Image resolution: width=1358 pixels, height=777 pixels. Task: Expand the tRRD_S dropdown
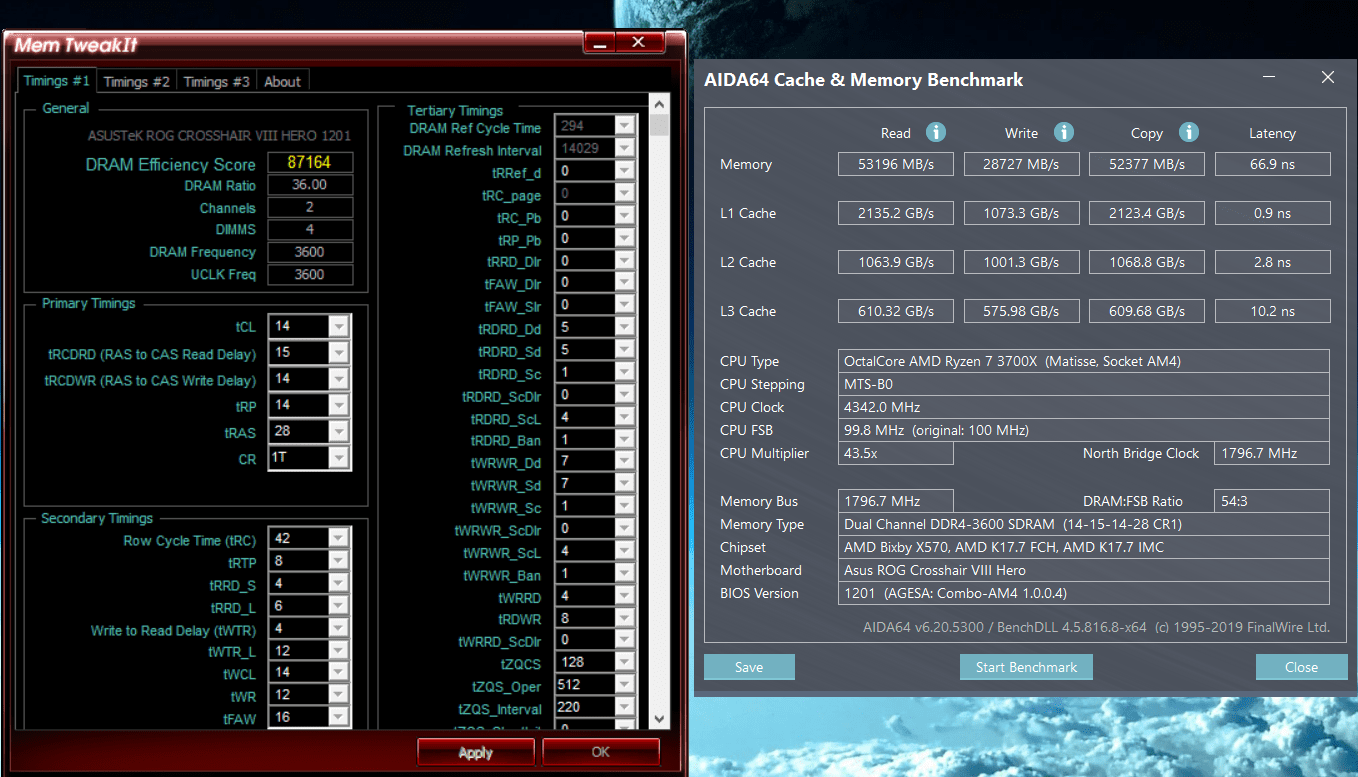[340, 584]
